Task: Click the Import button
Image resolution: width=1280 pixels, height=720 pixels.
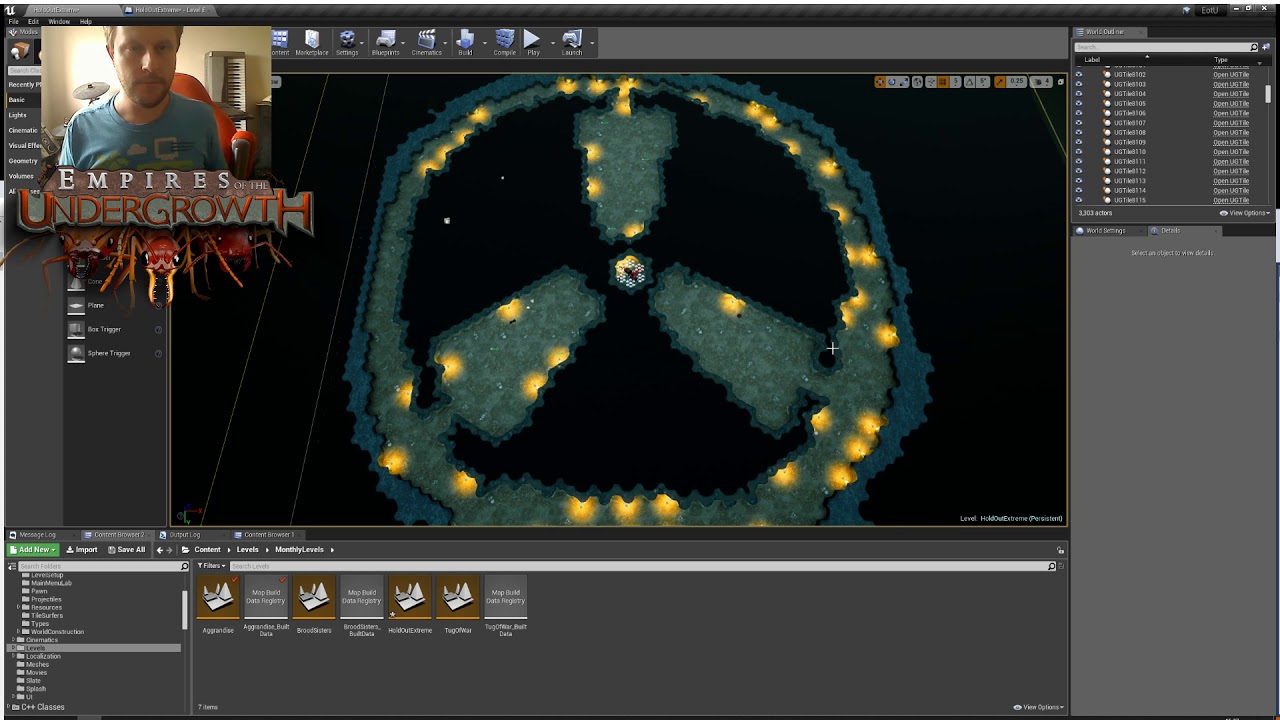Action: 82,550
